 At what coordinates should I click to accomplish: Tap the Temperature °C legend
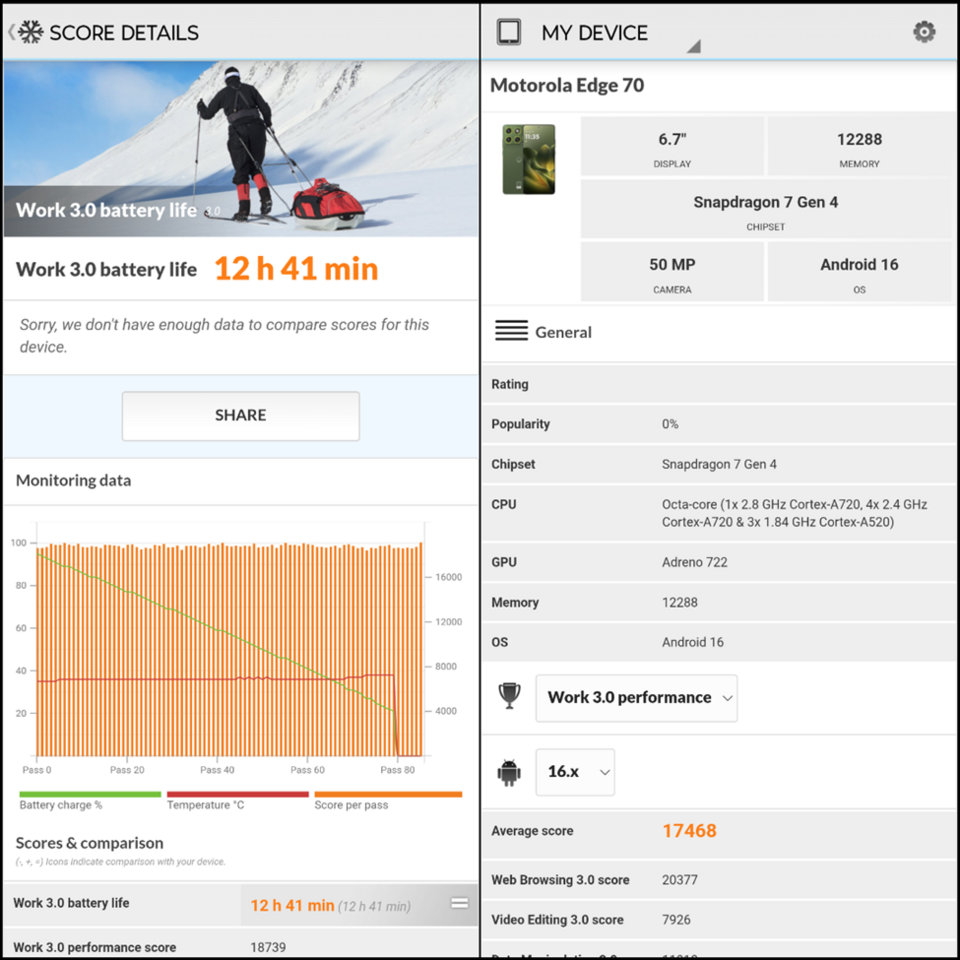tap(238, 801)
